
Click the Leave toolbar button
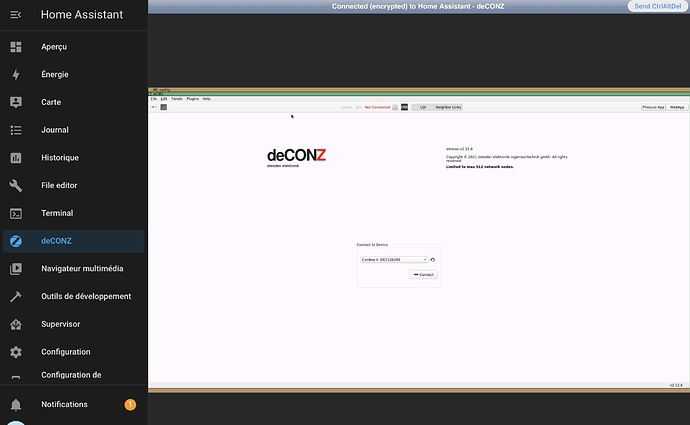(x=346, y=107)
